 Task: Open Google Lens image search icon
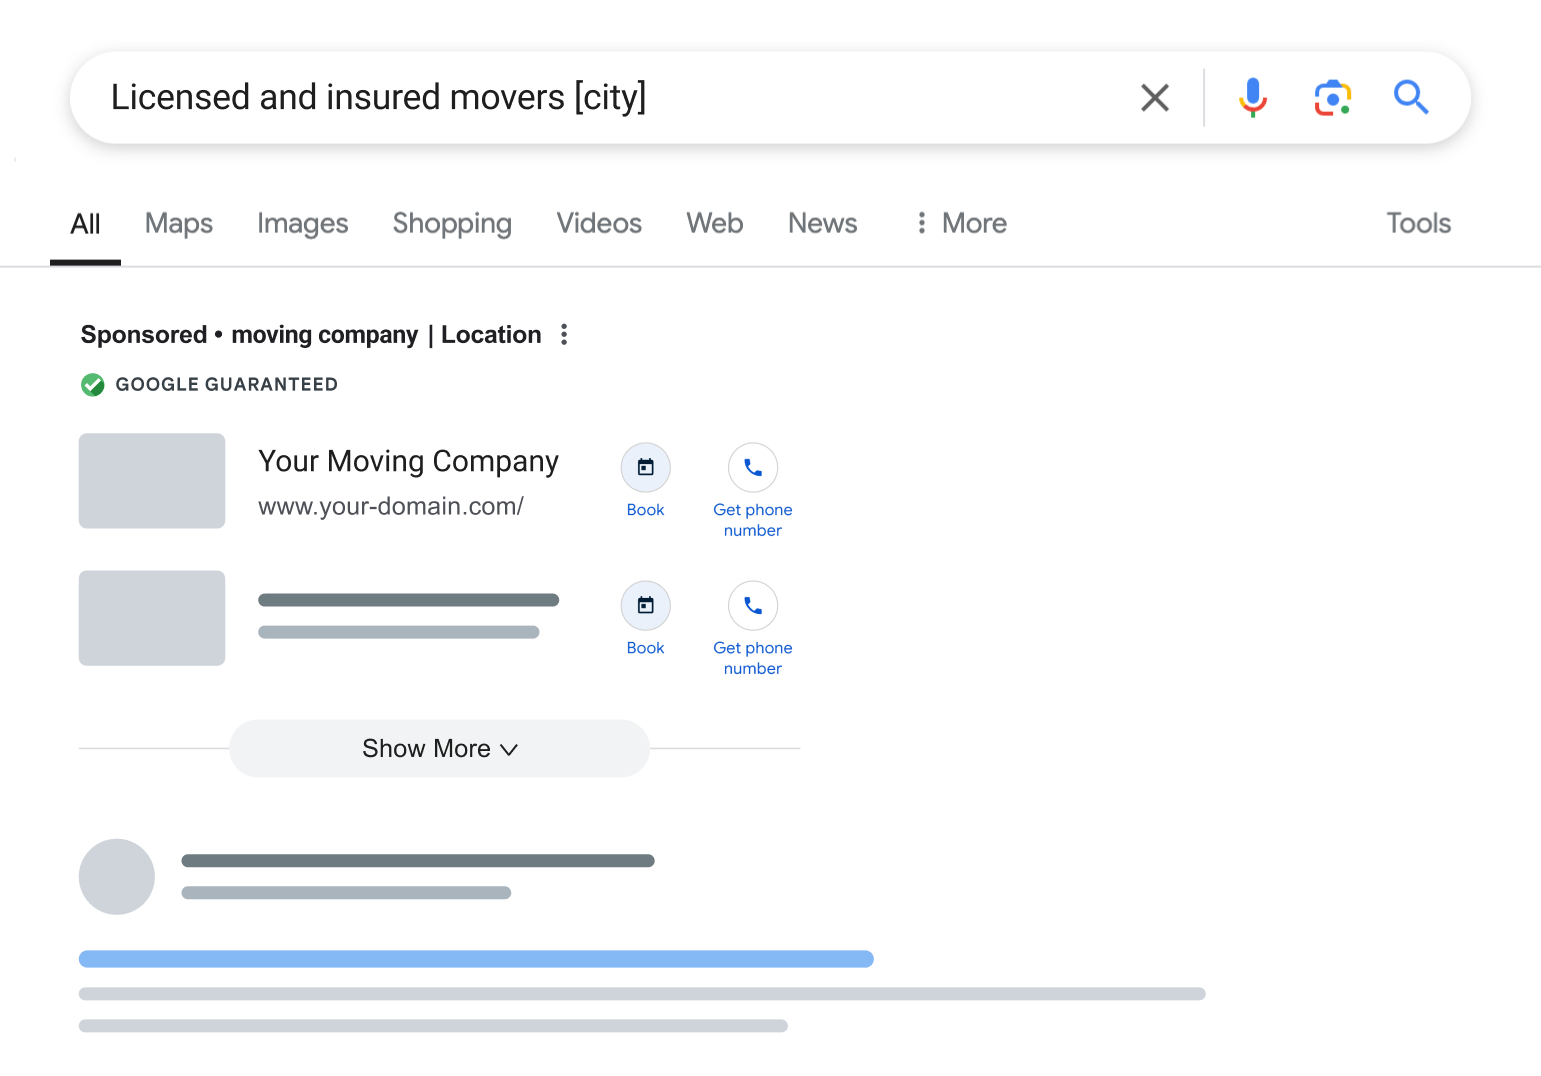(x=1332, y=98)
